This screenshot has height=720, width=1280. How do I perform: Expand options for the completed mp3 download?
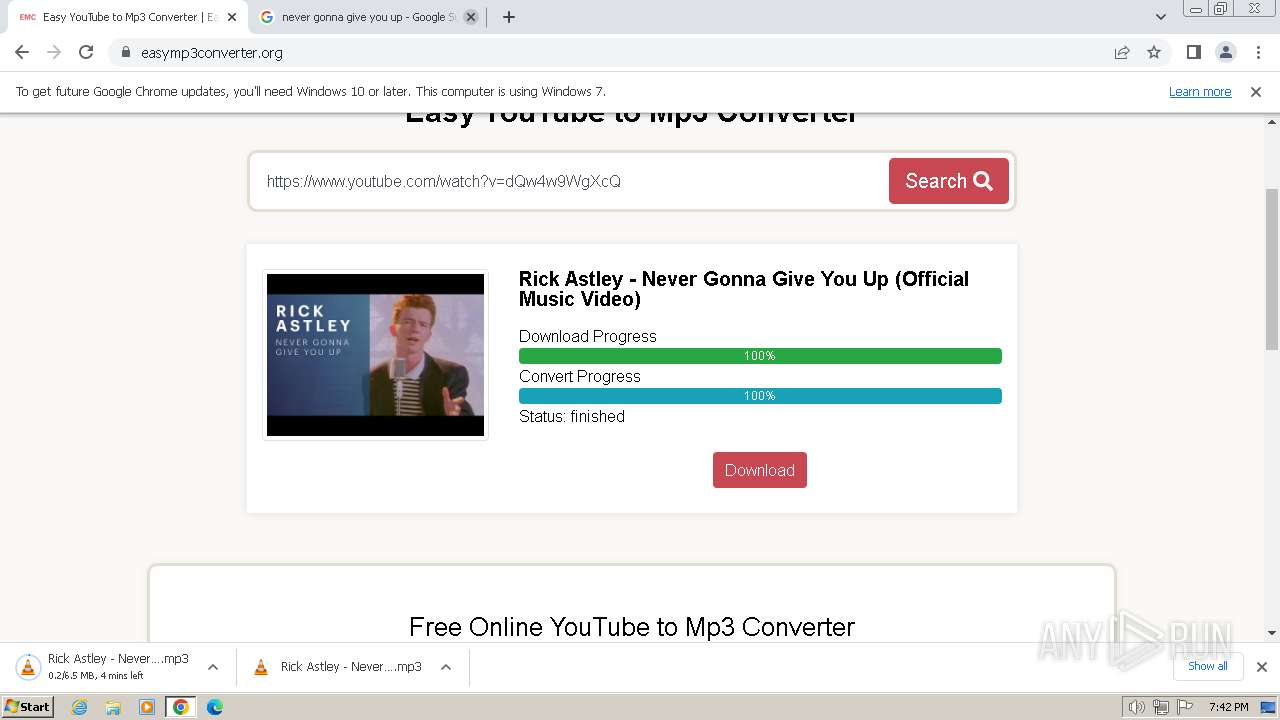tap(446, 667)
